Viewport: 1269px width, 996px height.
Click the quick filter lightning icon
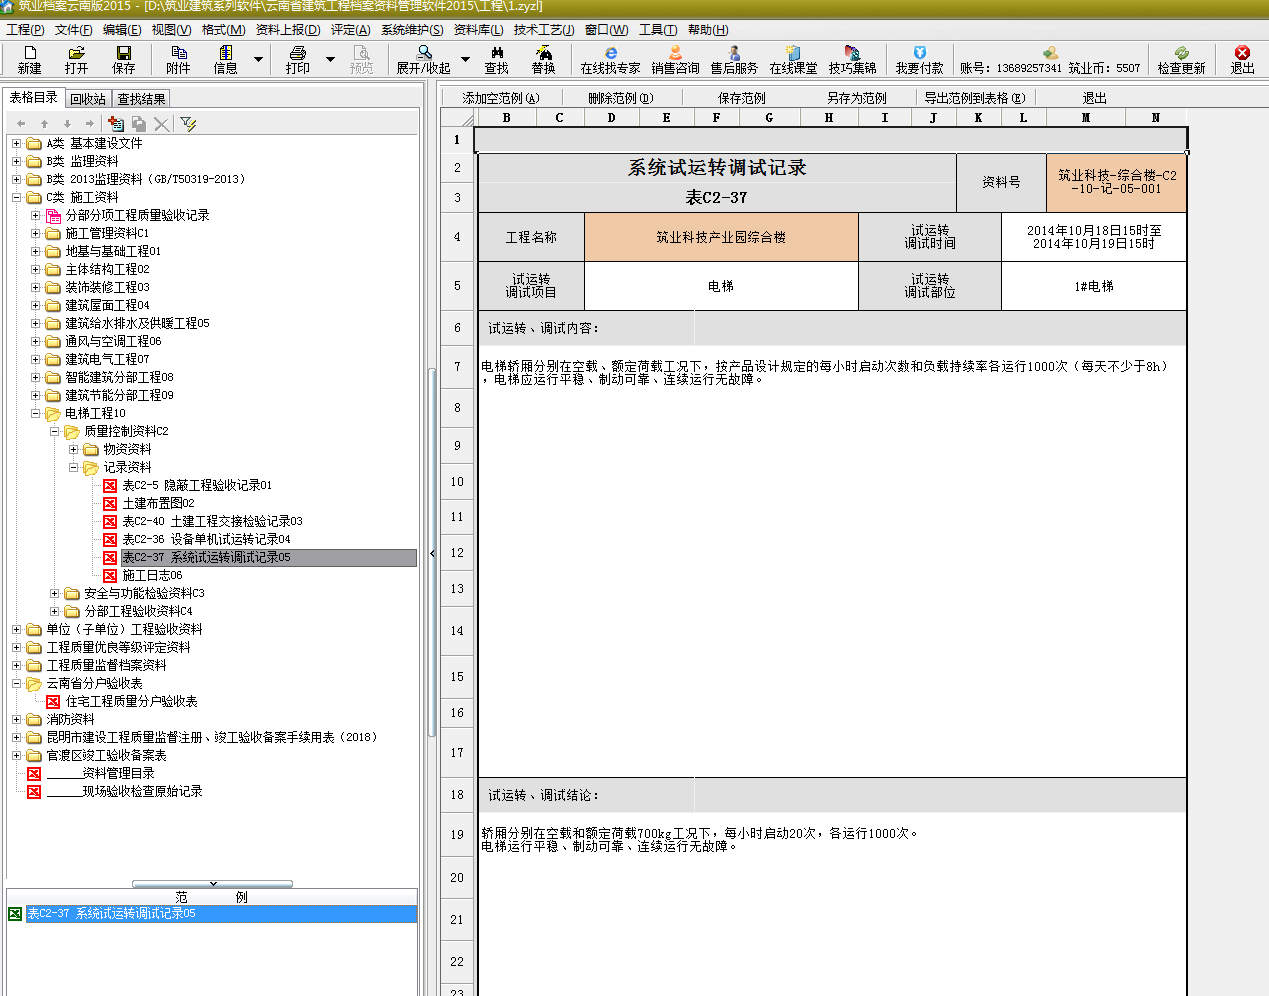point(188,123)
